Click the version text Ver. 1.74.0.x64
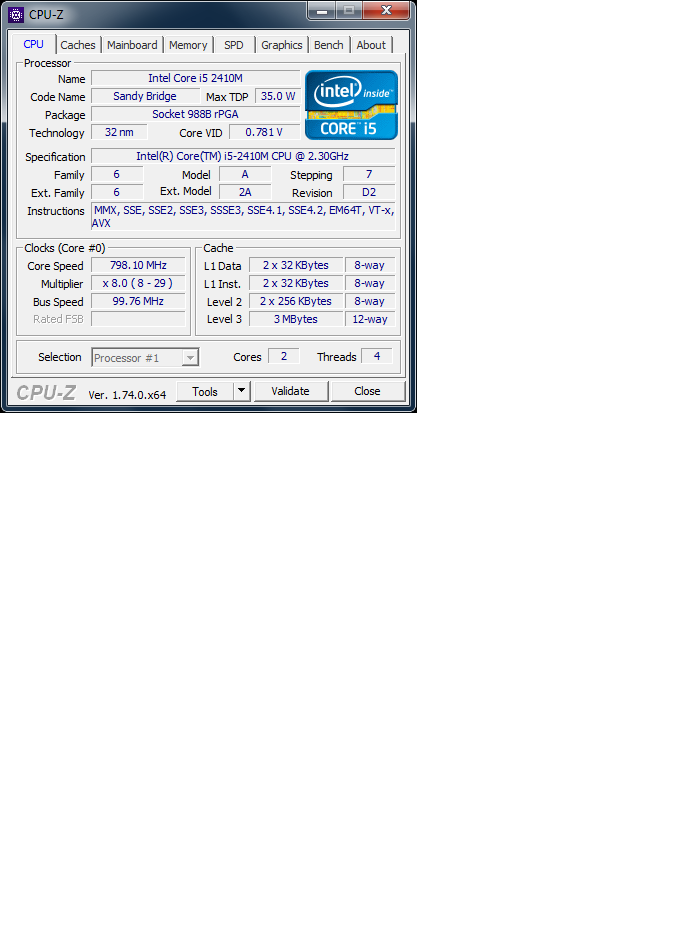 pyautogui.click(x=127, y=395)
